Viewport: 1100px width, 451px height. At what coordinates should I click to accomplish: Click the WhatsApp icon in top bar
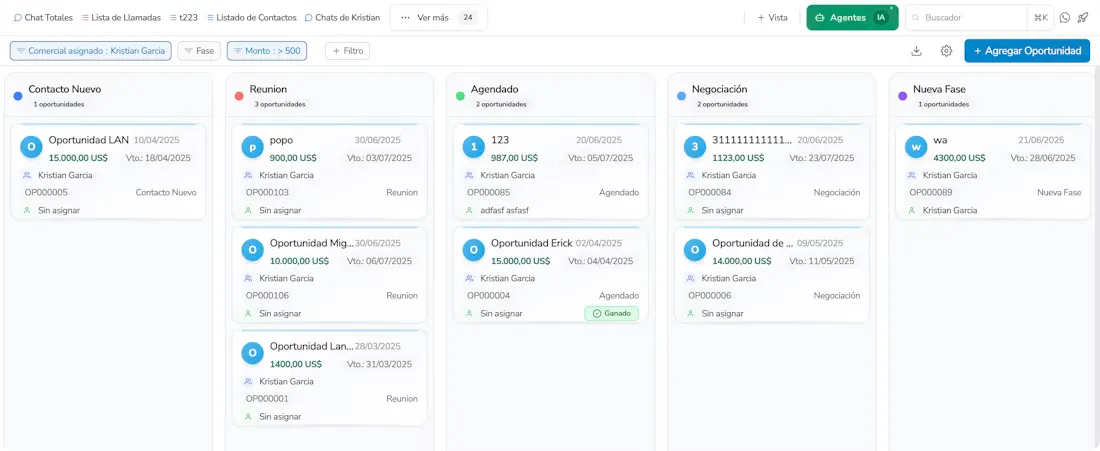[1065, 18]
